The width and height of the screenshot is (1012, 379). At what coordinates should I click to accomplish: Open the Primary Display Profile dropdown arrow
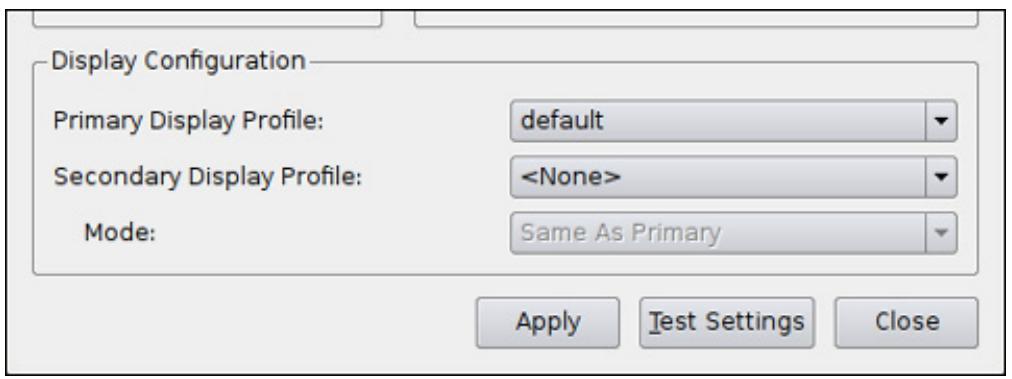pos(941,121)
